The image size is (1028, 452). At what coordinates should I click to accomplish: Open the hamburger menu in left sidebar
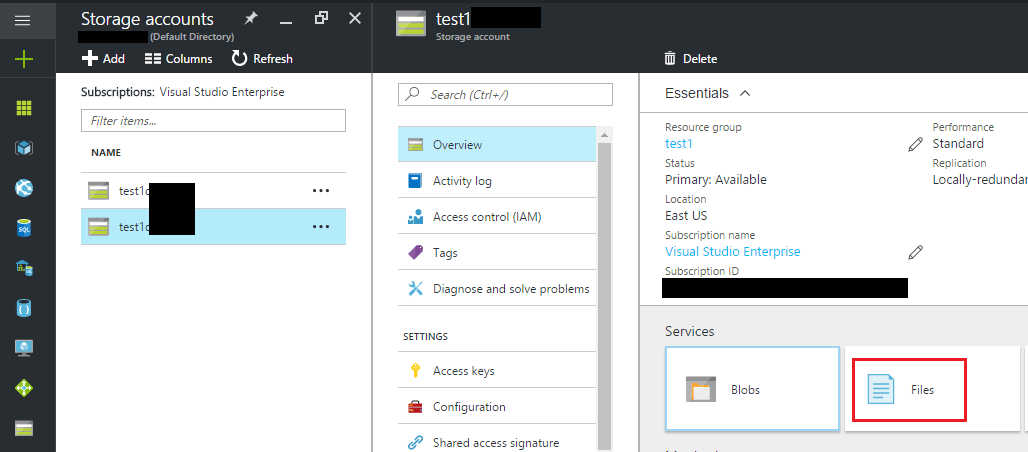24,20
